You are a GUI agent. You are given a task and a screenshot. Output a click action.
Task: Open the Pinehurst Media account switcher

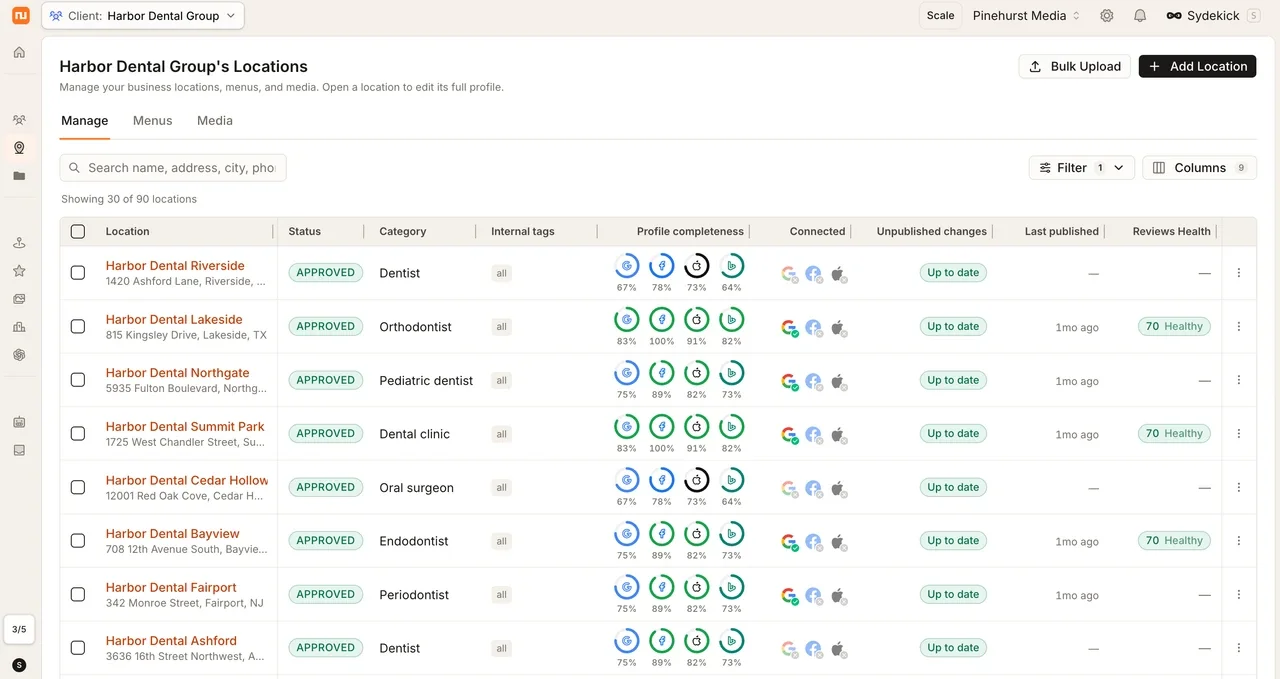point(1027,16)
